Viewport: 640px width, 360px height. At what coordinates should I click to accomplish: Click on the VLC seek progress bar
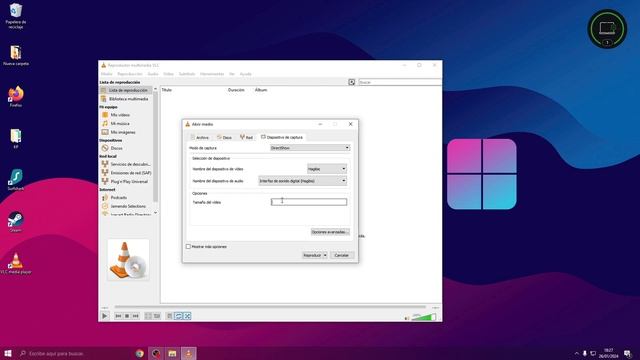[x=270, y=307]
